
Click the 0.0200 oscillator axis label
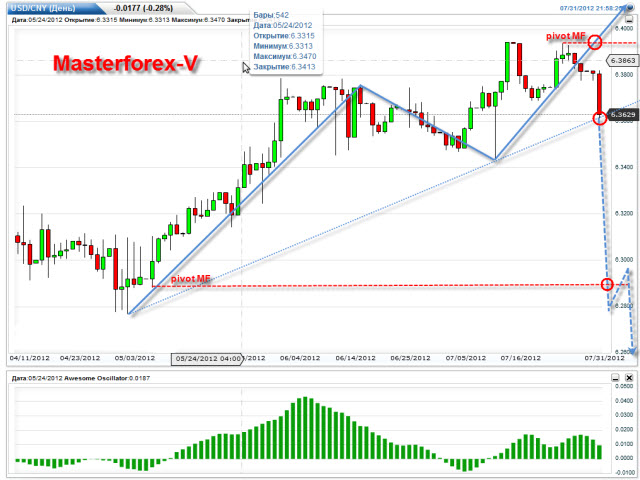point(624,429)
